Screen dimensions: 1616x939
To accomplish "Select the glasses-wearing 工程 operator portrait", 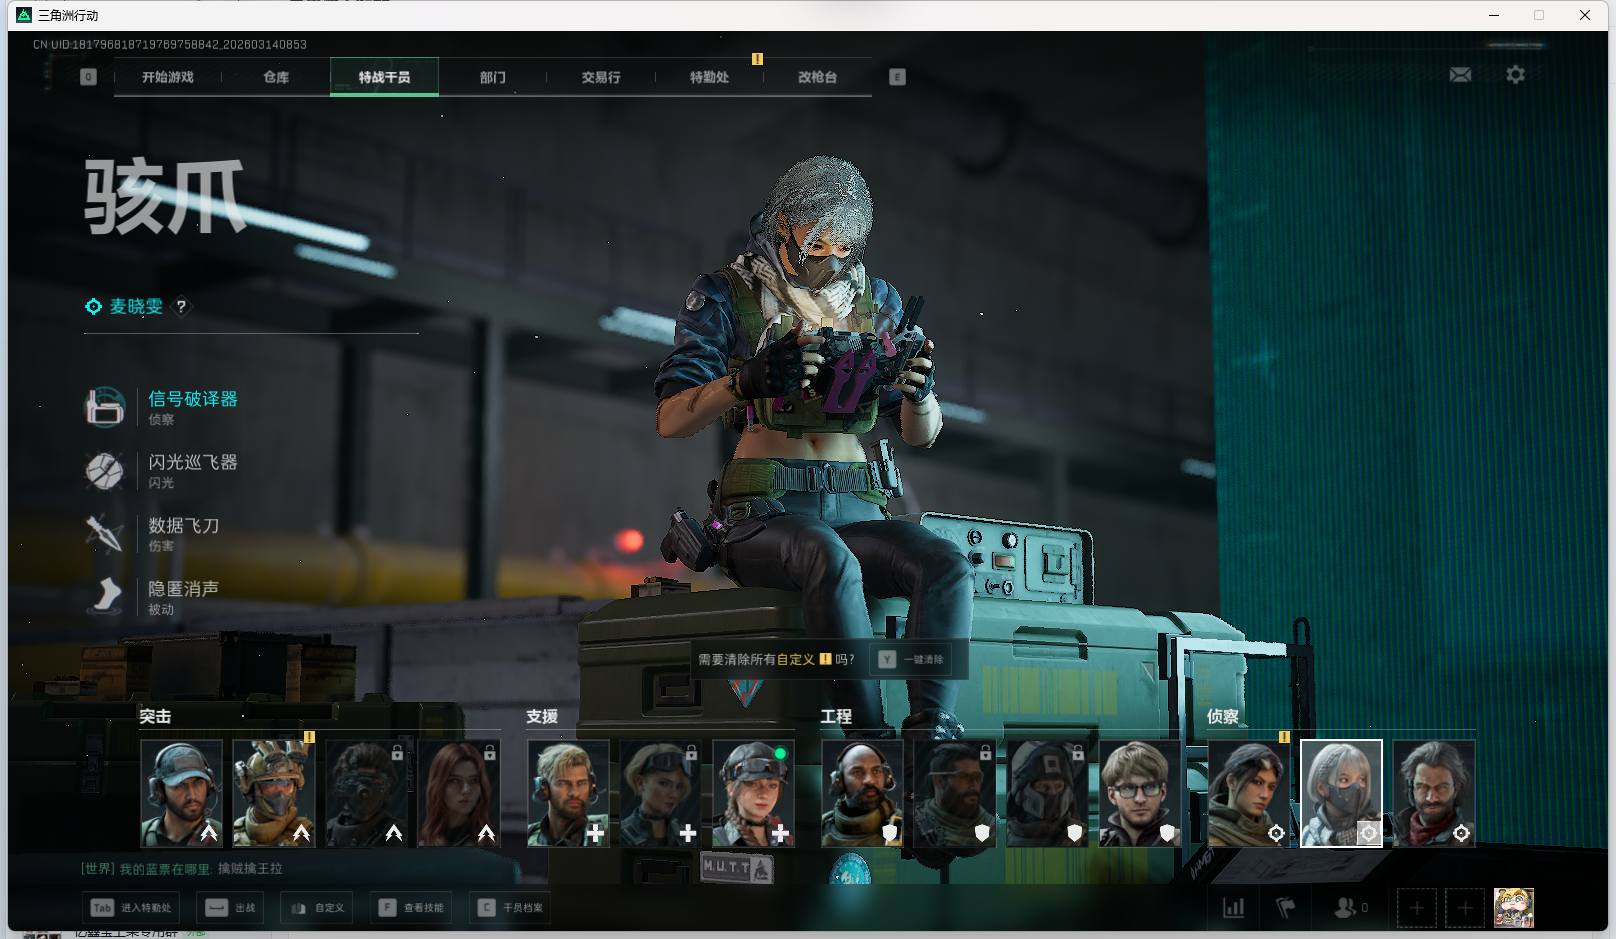I will 1139,793.
